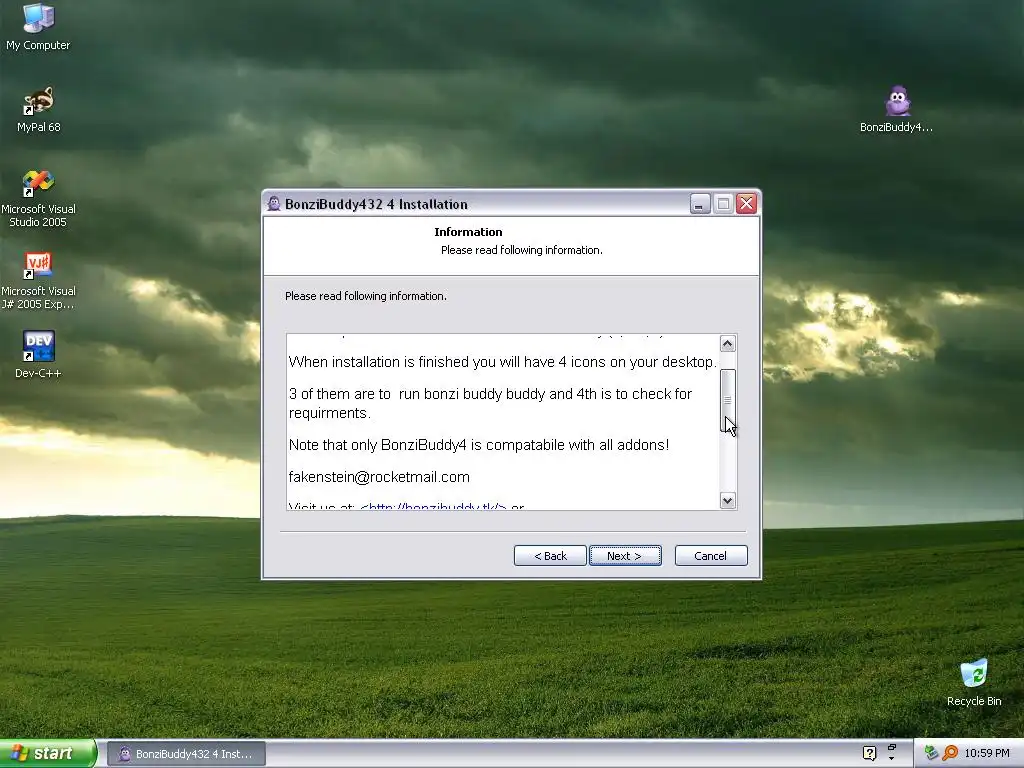Select the Dev-C++ desktop shortcut
Viewport: 1024px width, 768px height.
(38, 355)
